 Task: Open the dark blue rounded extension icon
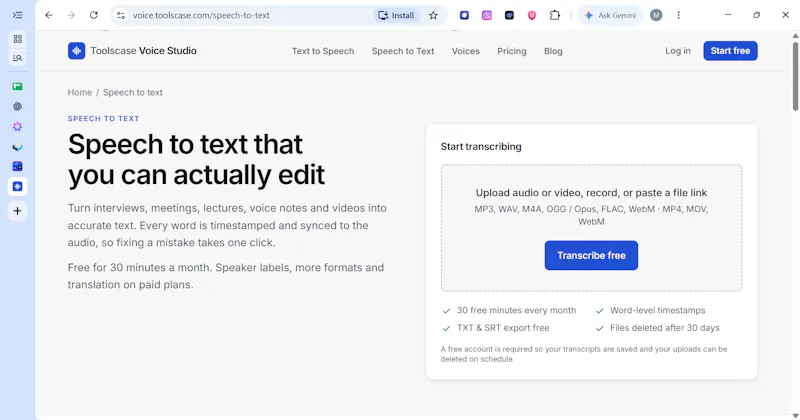(x=464, y=15)
